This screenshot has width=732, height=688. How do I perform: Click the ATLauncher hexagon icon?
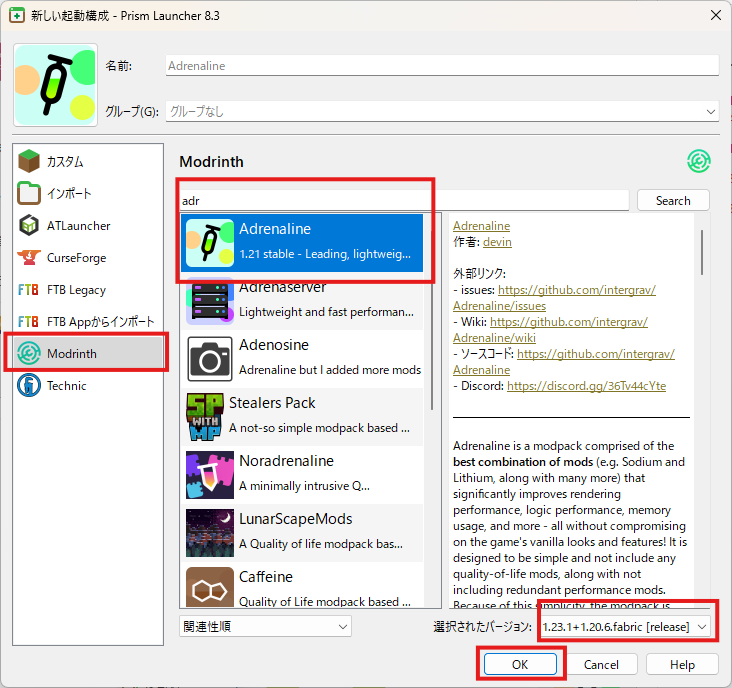(29, 225)
